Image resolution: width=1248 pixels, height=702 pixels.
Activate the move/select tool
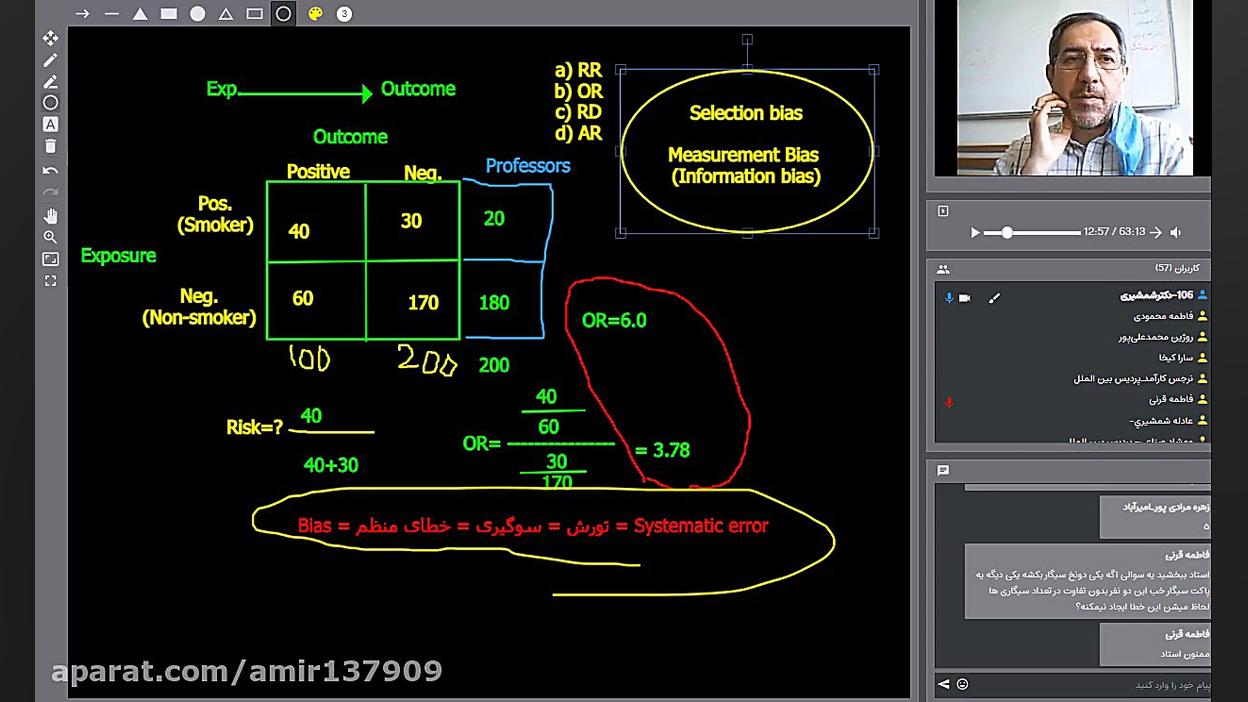click(50, 38)
